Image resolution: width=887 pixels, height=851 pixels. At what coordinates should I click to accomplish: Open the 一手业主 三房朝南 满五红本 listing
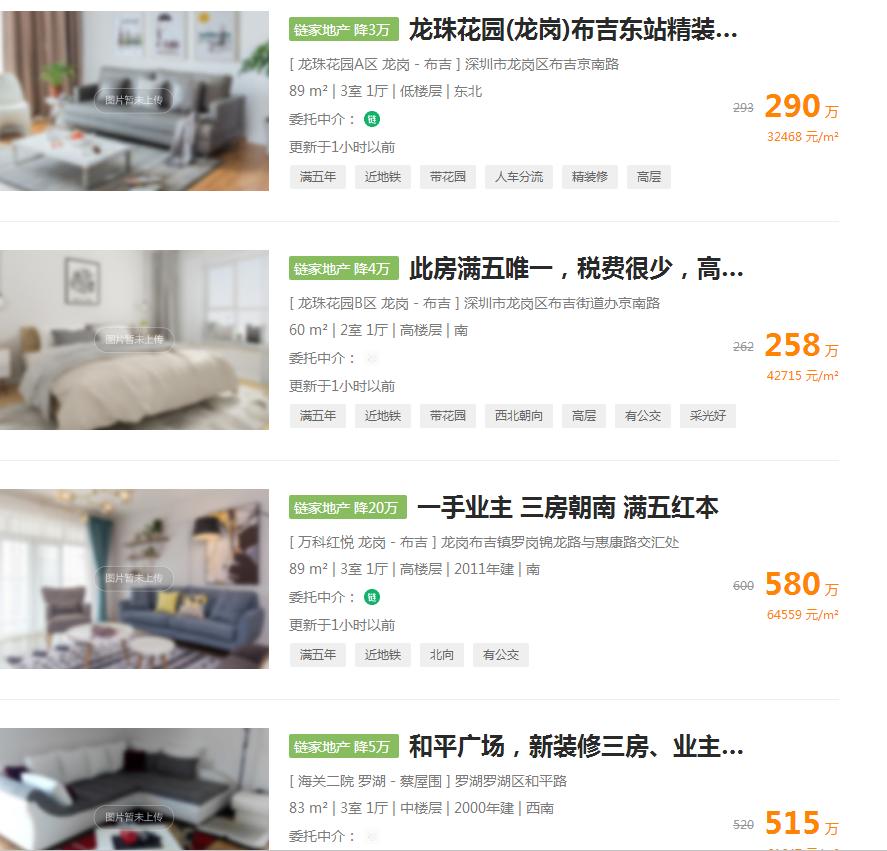567,508
